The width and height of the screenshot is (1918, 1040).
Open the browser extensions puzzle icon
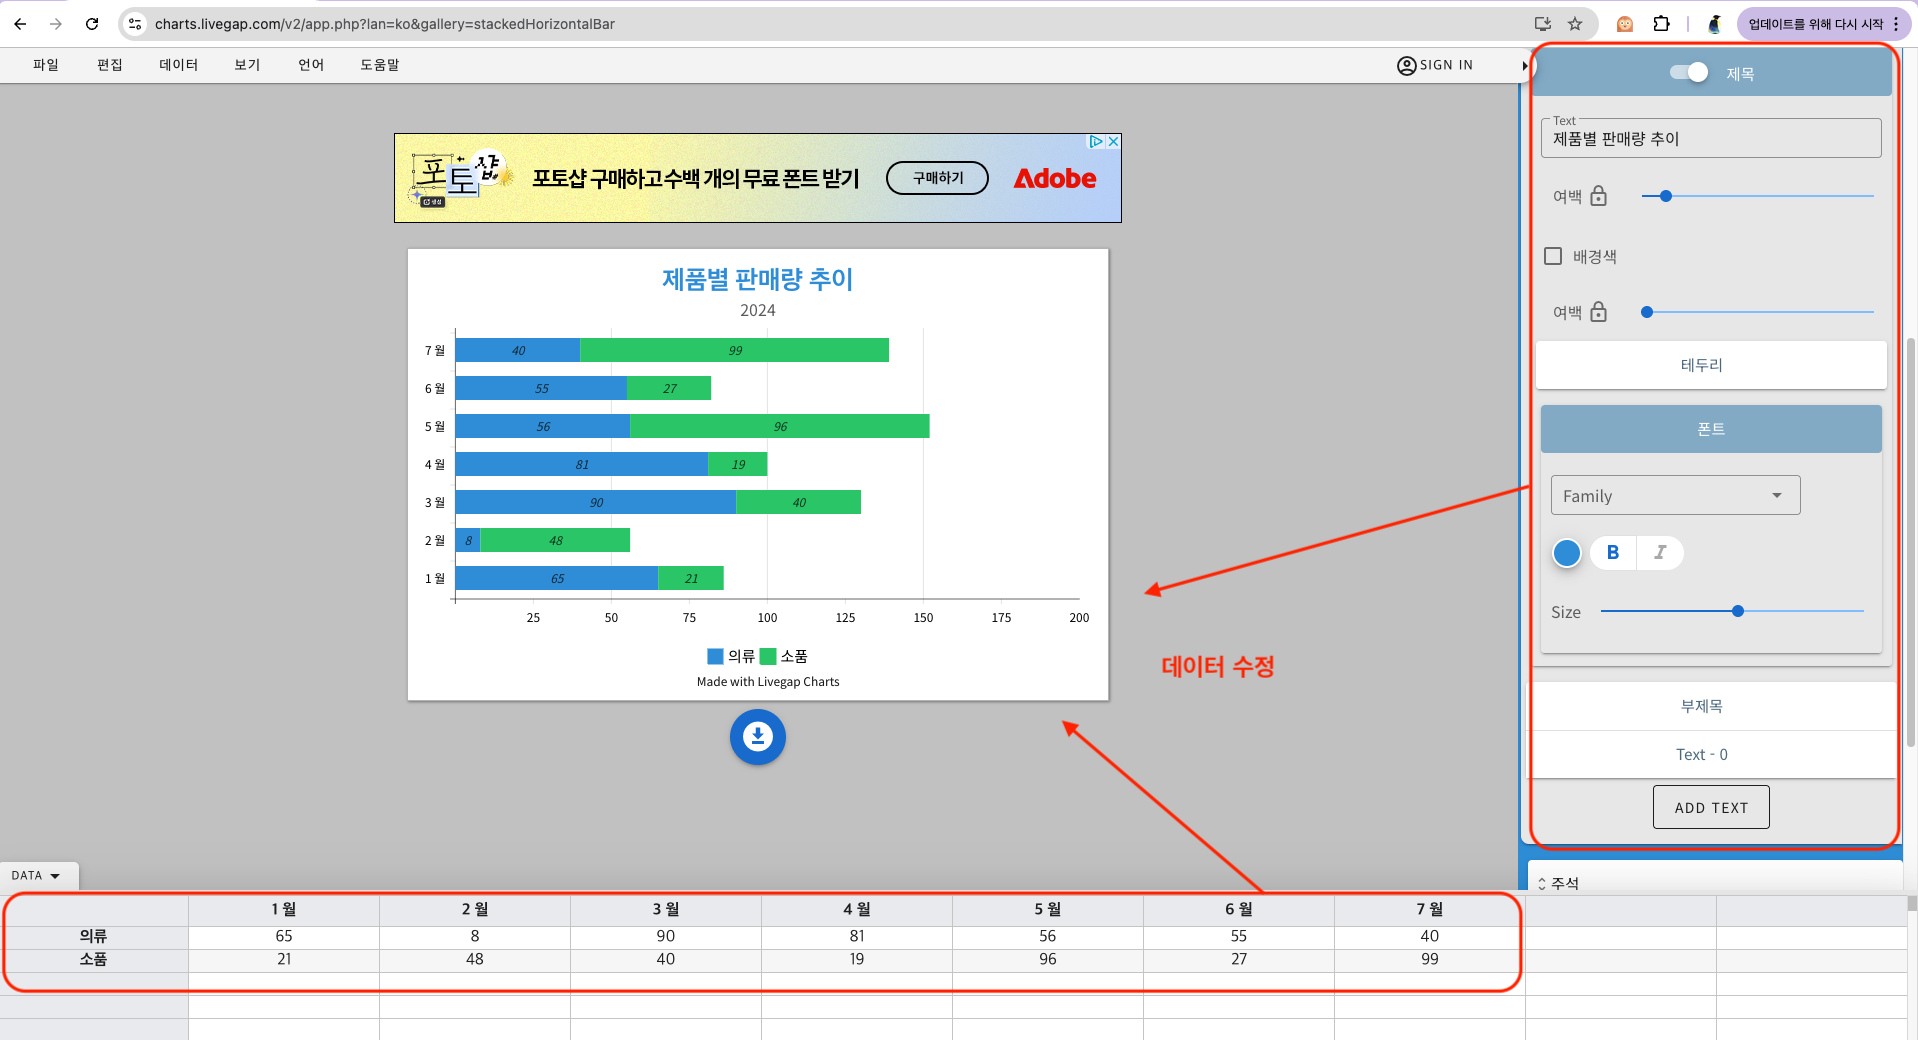click(x=1661, y=24)
